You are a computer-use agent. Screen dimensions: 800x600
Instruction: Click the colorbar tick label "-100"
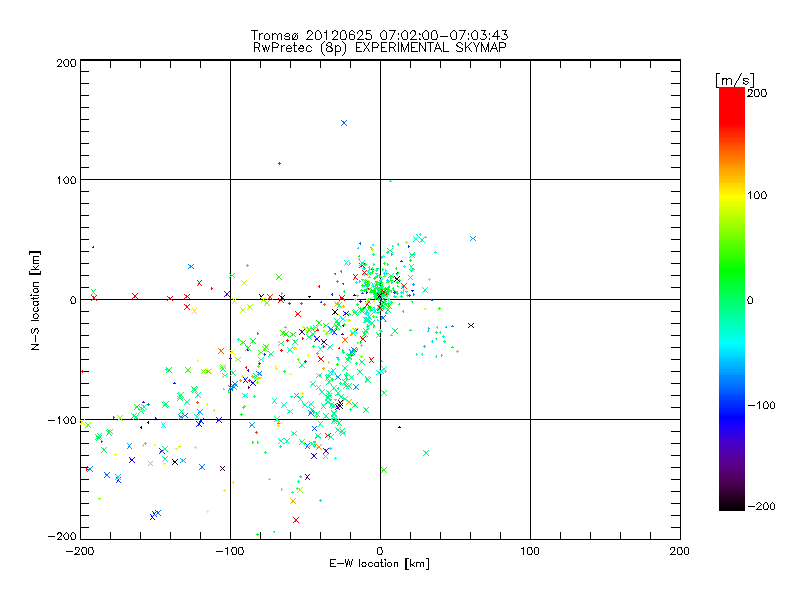pos(761,405)
